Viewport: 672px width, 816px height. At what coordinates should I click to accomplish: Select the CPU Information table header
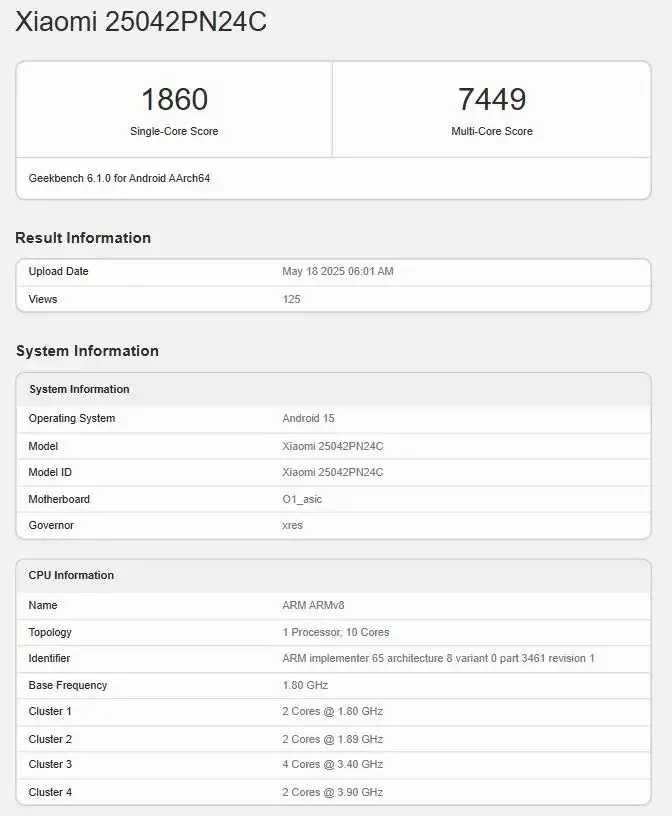71,575
